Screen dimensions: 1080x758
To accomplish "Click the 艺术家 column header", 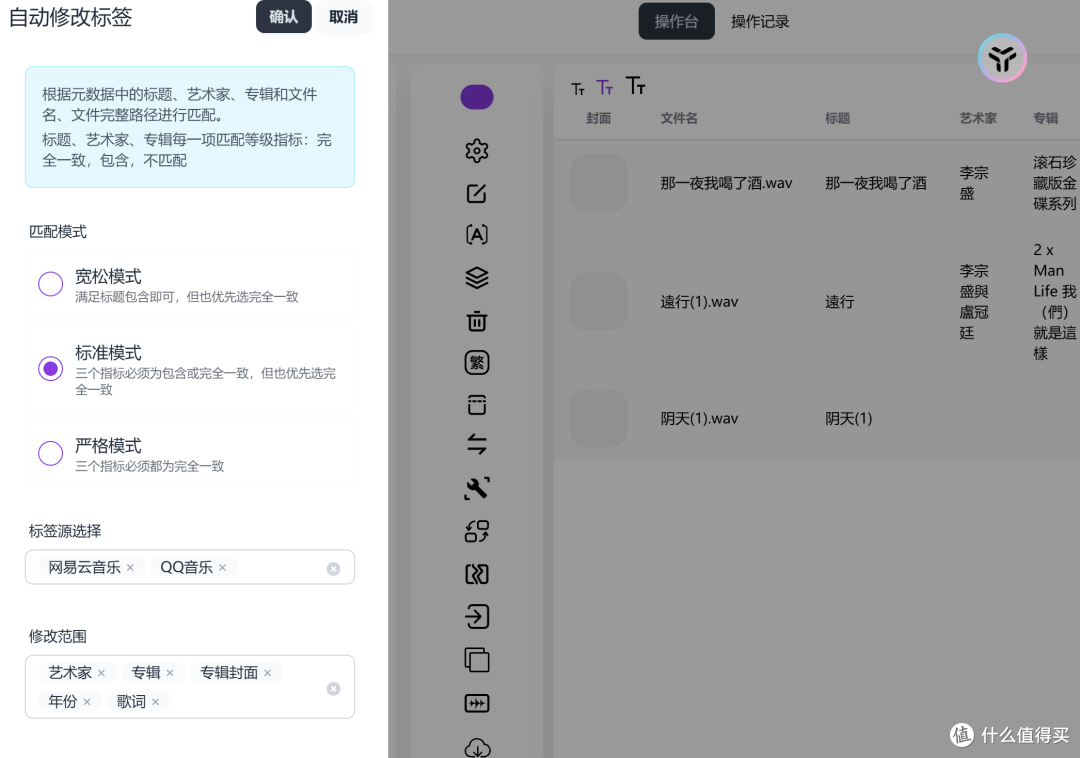I will coord(978,118).
